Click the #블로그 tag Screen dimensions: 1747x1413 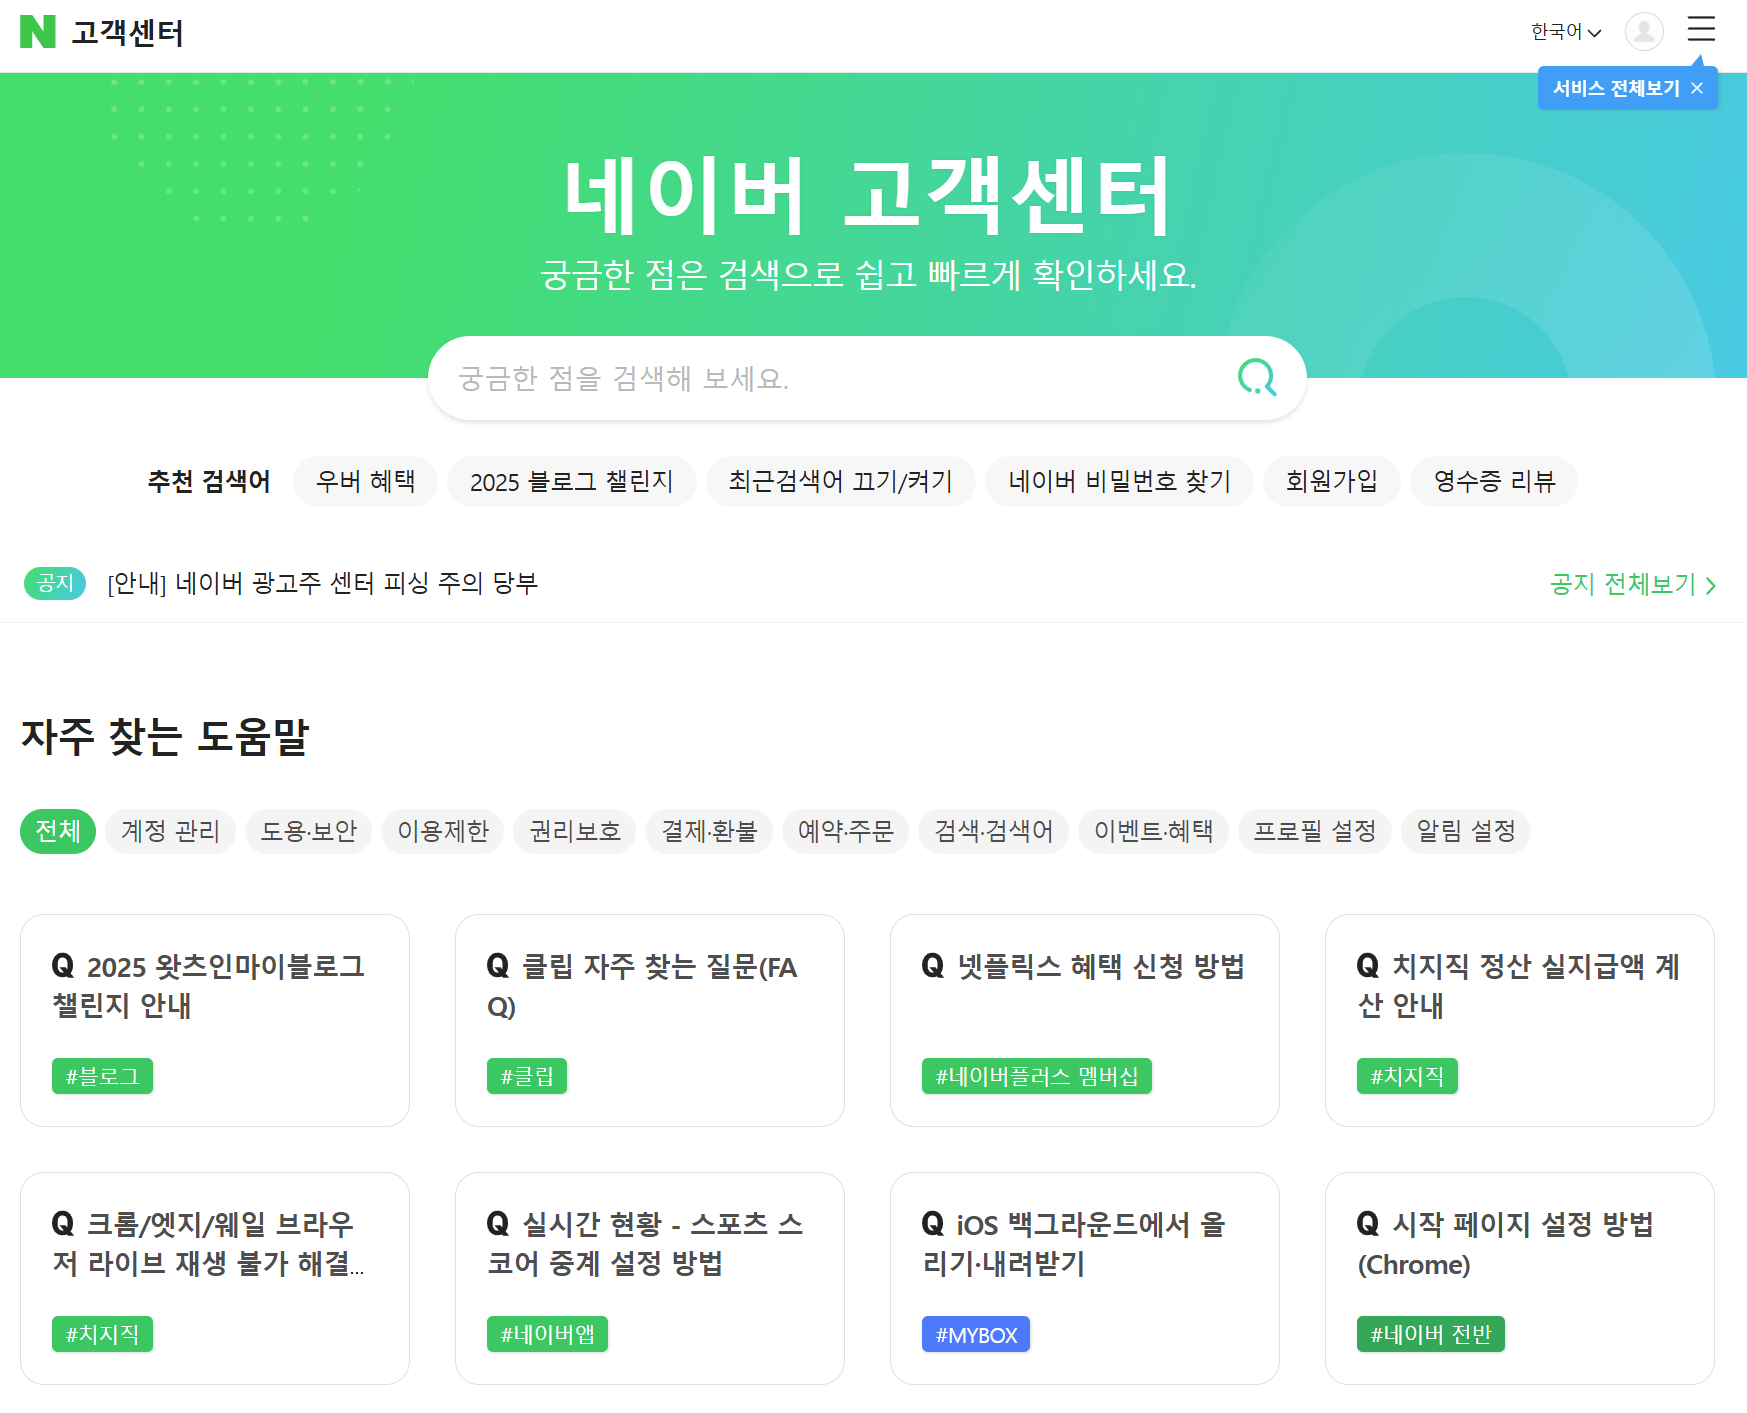point(102,1076)
